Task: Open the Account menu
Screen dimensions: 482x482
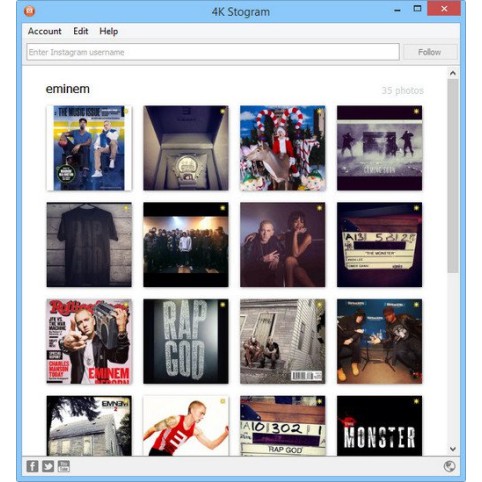Action: click(x=45, y=31)
